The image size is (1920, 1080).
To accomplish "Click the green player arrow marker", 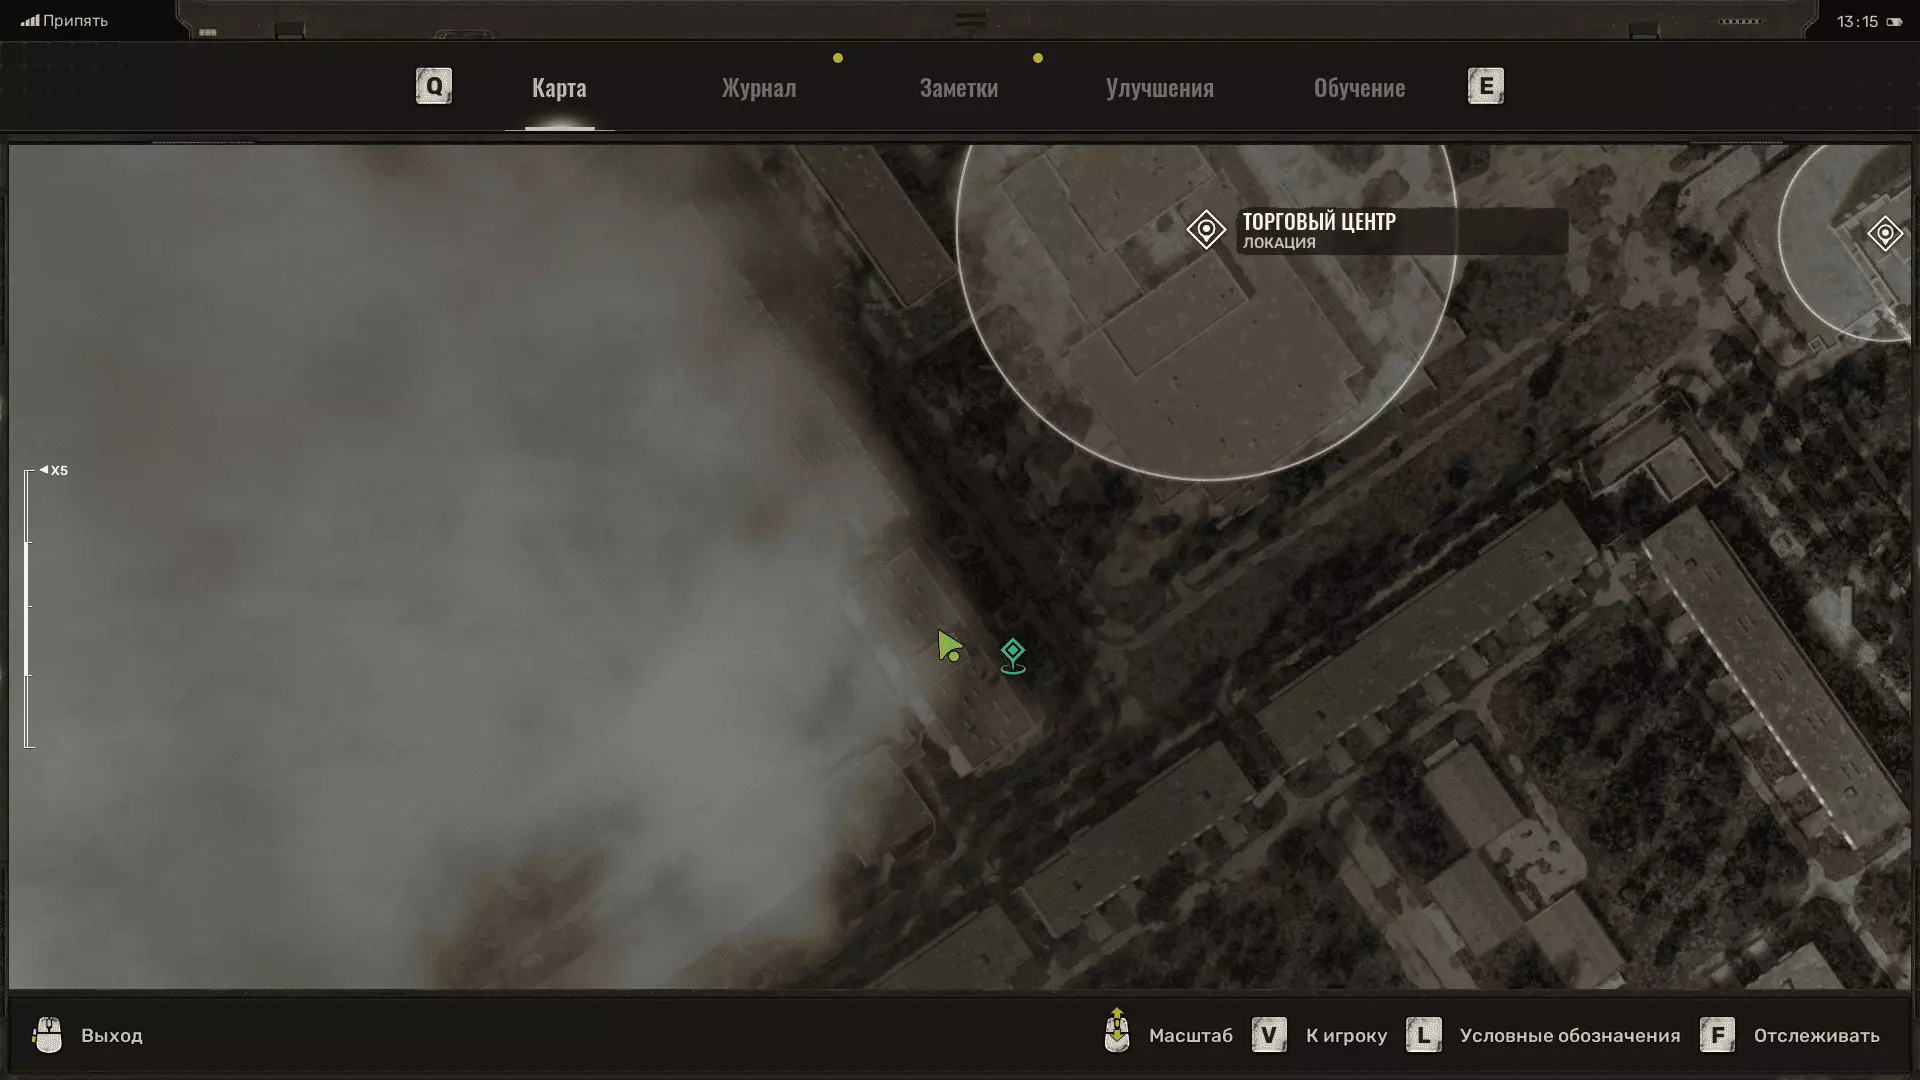I will tap(949, 646).
